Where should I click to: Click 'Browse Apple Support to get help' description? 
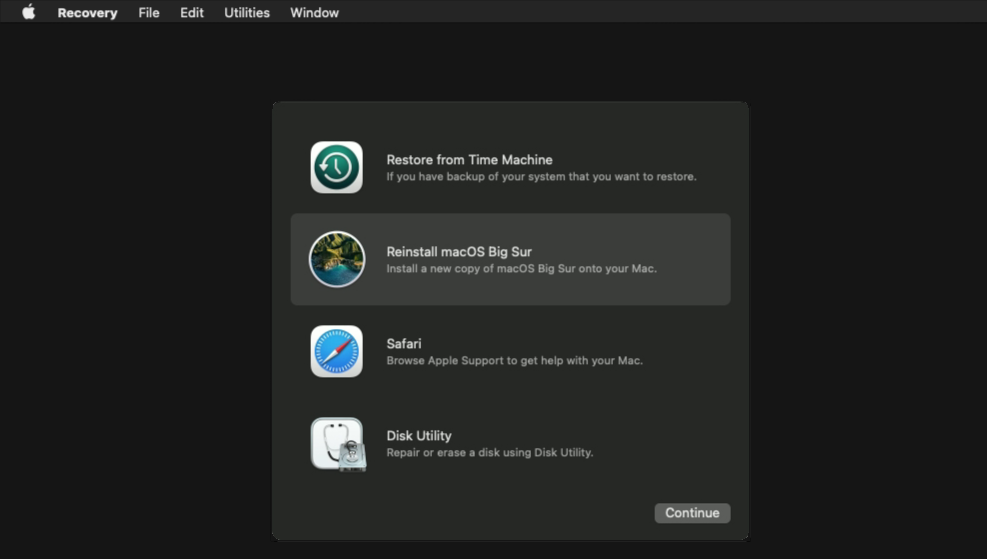pyautogui.click(x=515, y=361)
